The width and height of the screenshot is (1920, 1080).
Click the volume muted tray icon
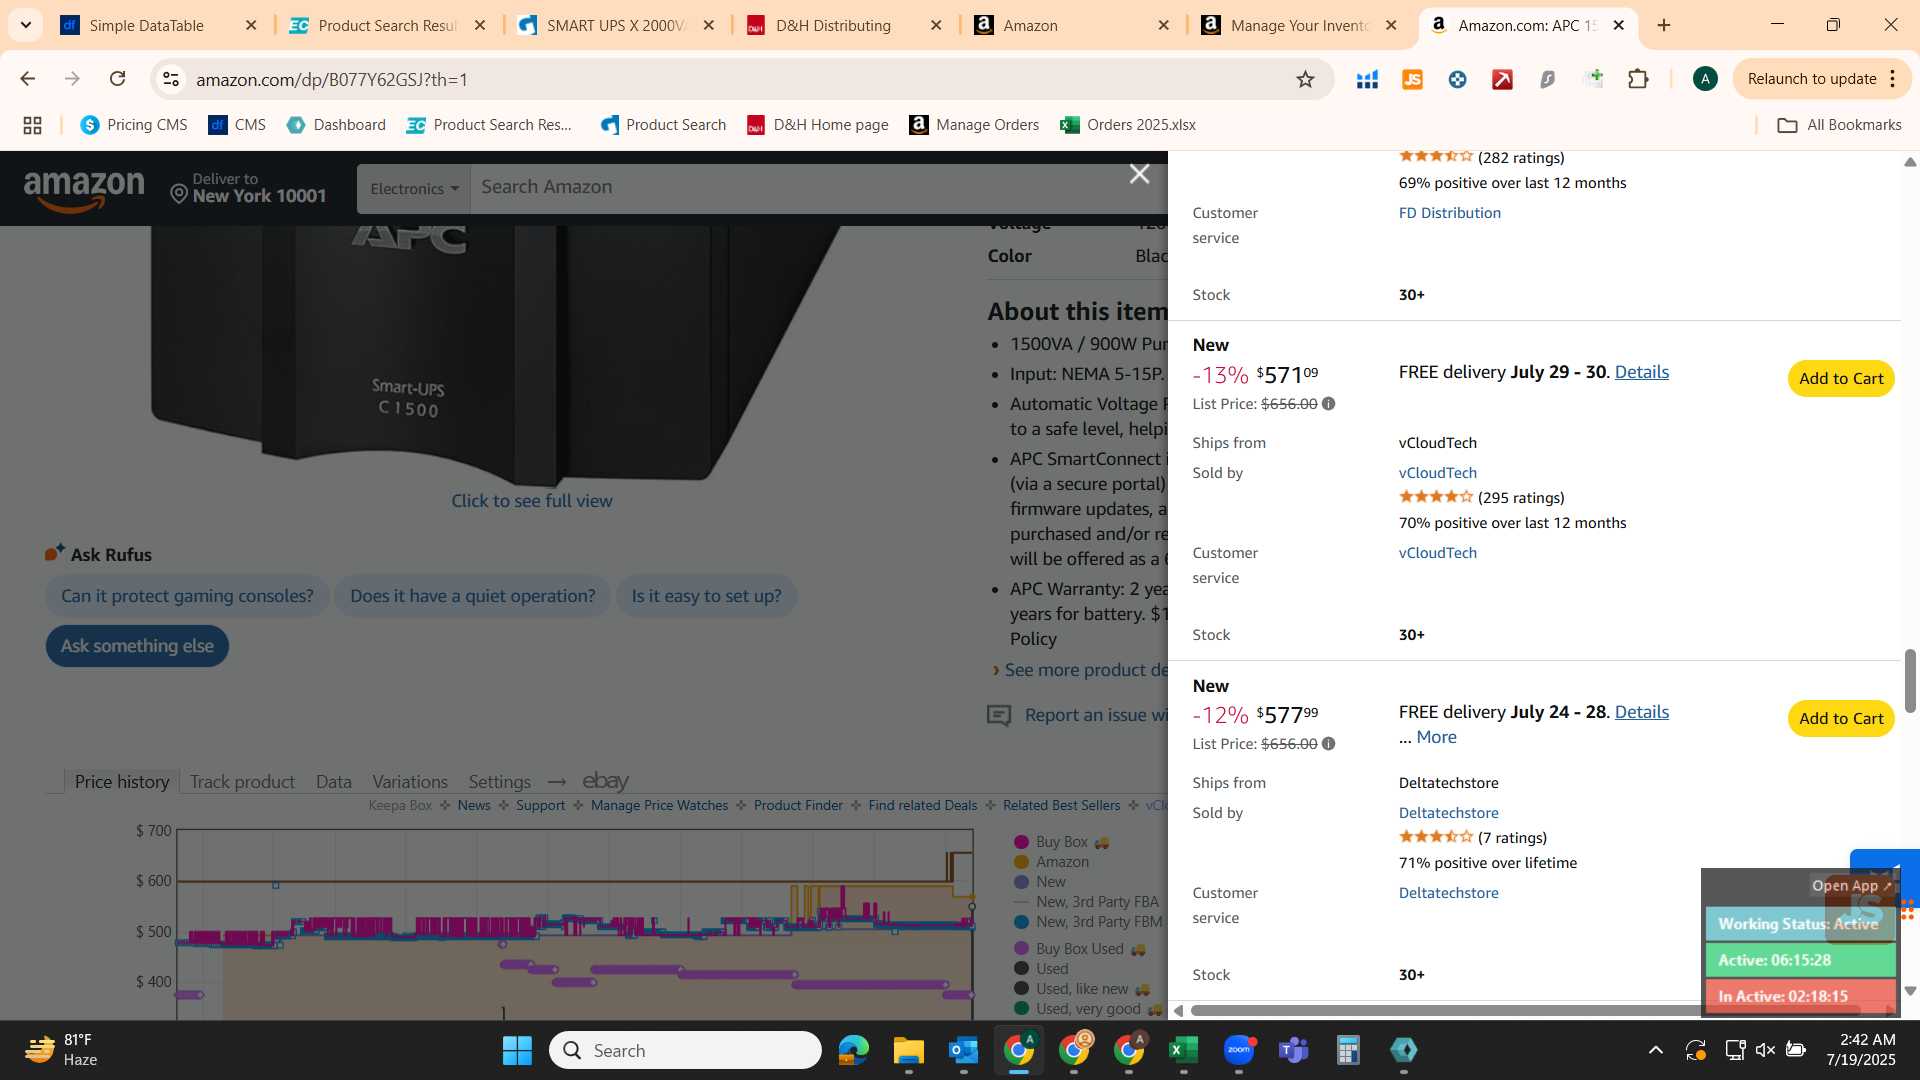click(1765, 1050)
